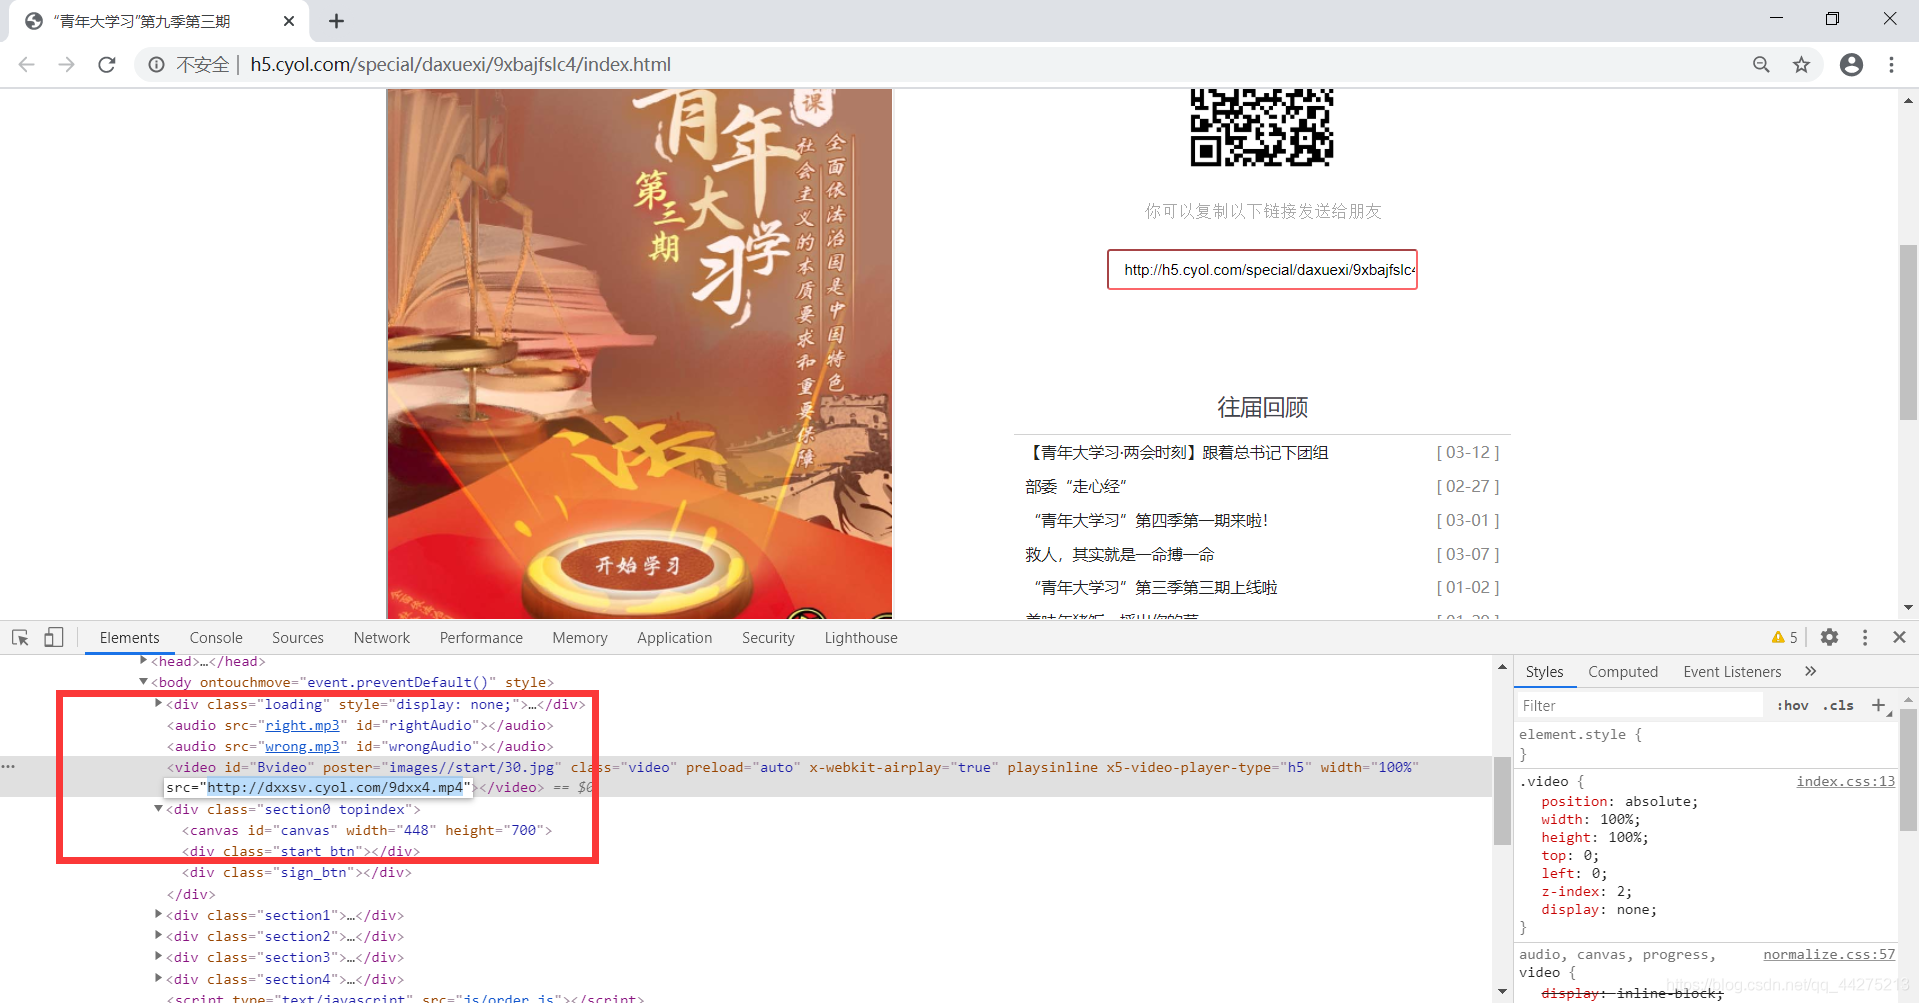Viewport: 1919px width, 1003px height.
Task: Click the share link text box
Action: (x=1262, y=270)
